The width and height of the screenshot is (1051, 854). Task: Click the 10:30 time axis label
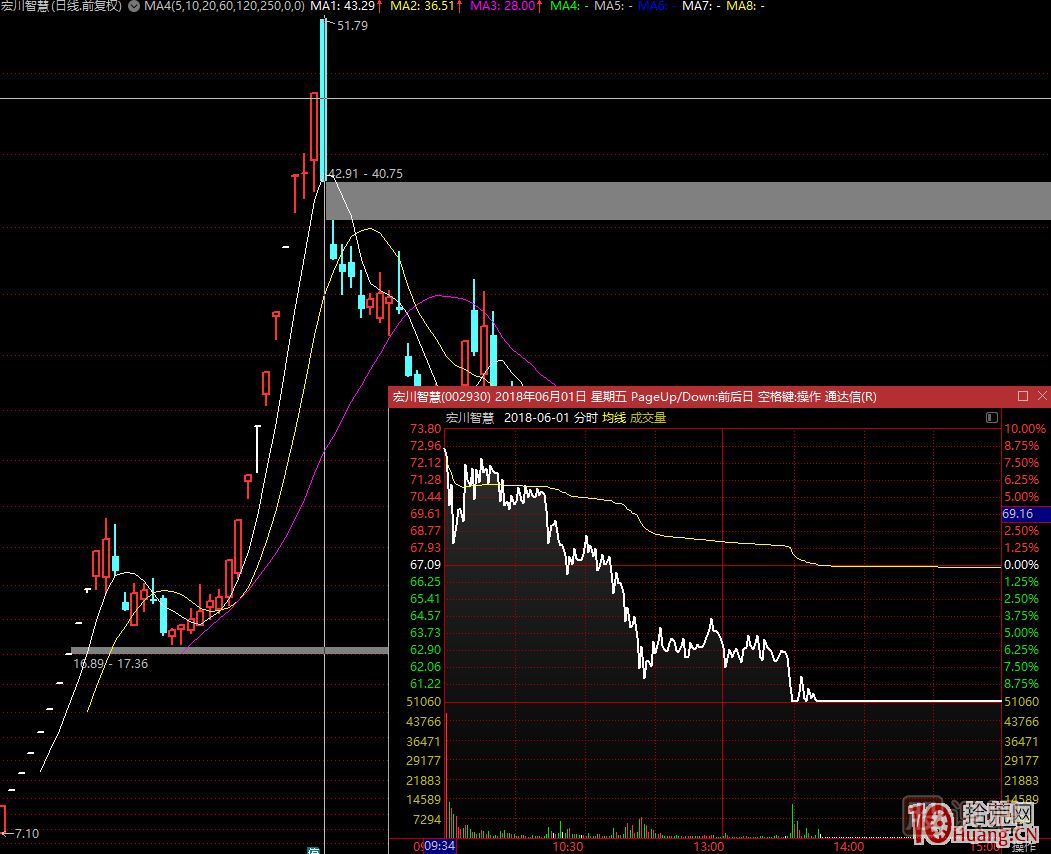coord(568,846)
